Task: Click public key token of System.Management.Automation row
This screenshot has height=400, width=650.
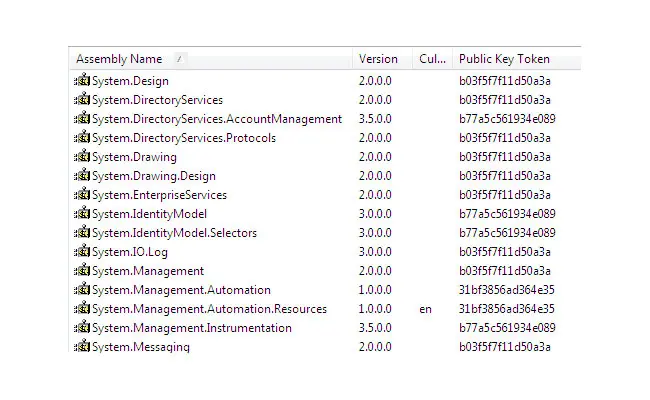Action: 507,290
